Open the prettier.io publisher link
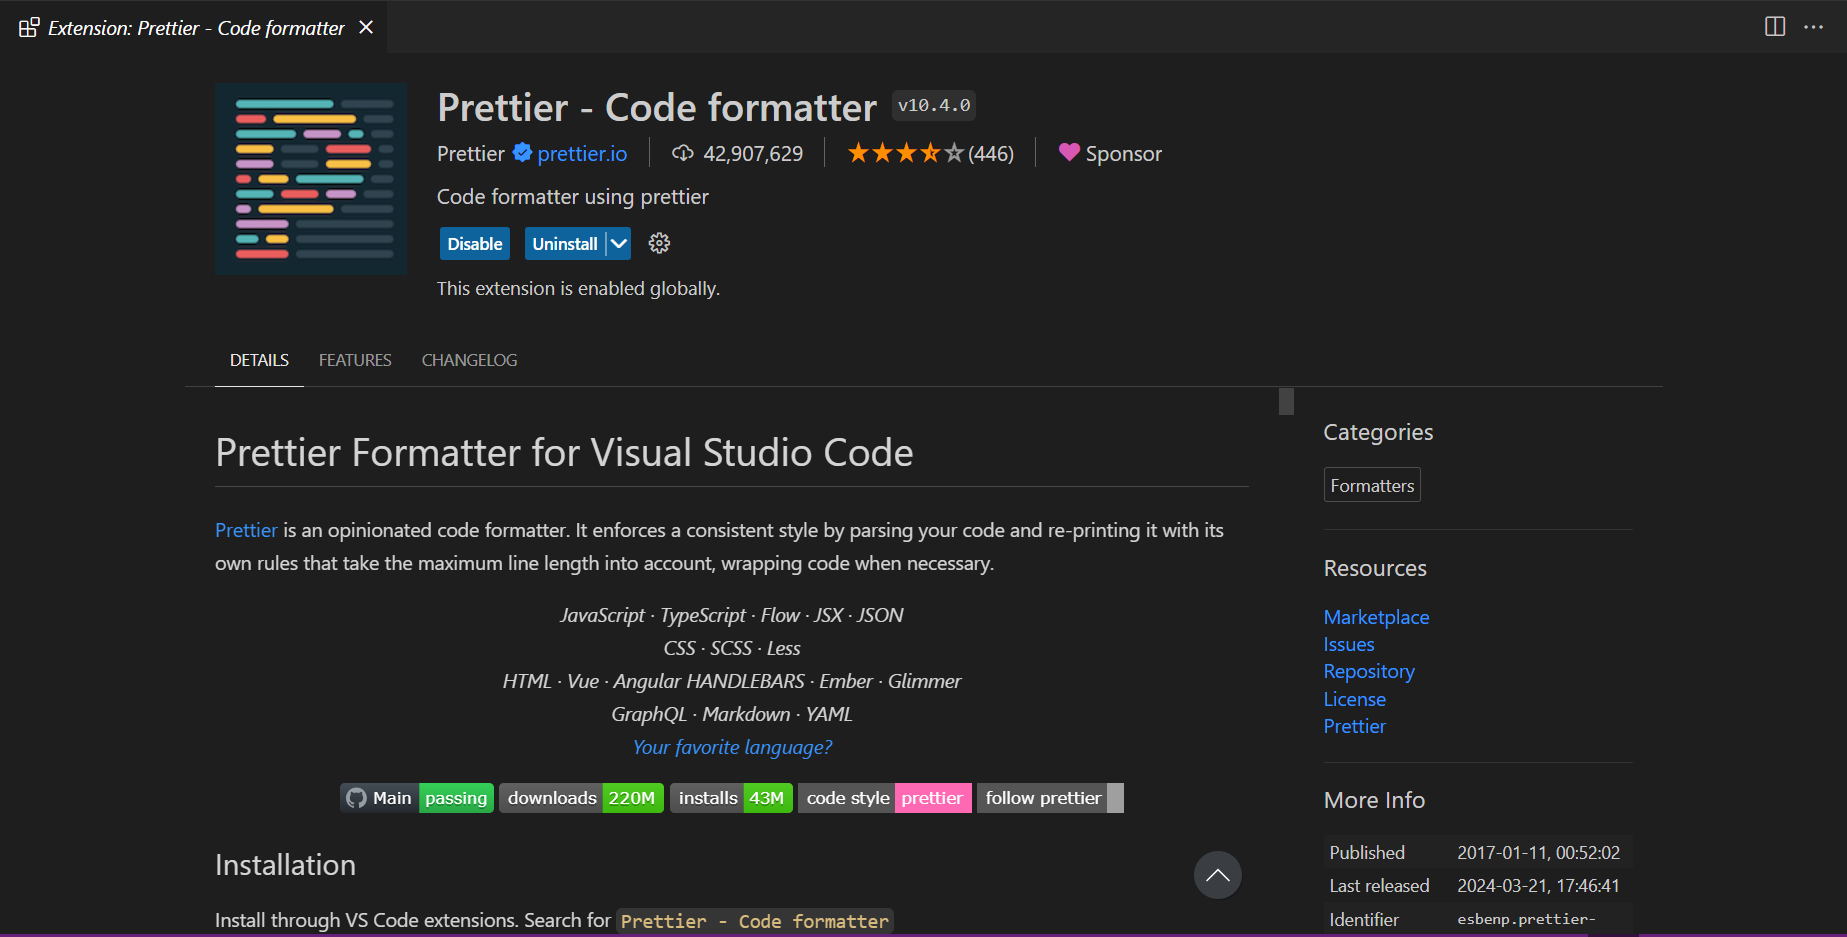The width and height of the screenshot is (1847, 937). point(582,154)
